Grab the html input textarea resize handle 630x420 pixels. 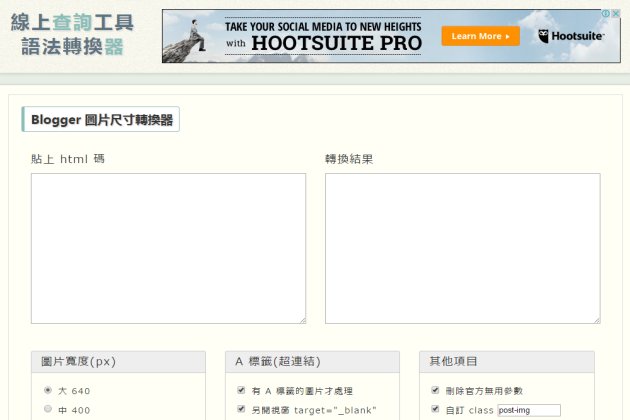(x=303, y=320)
